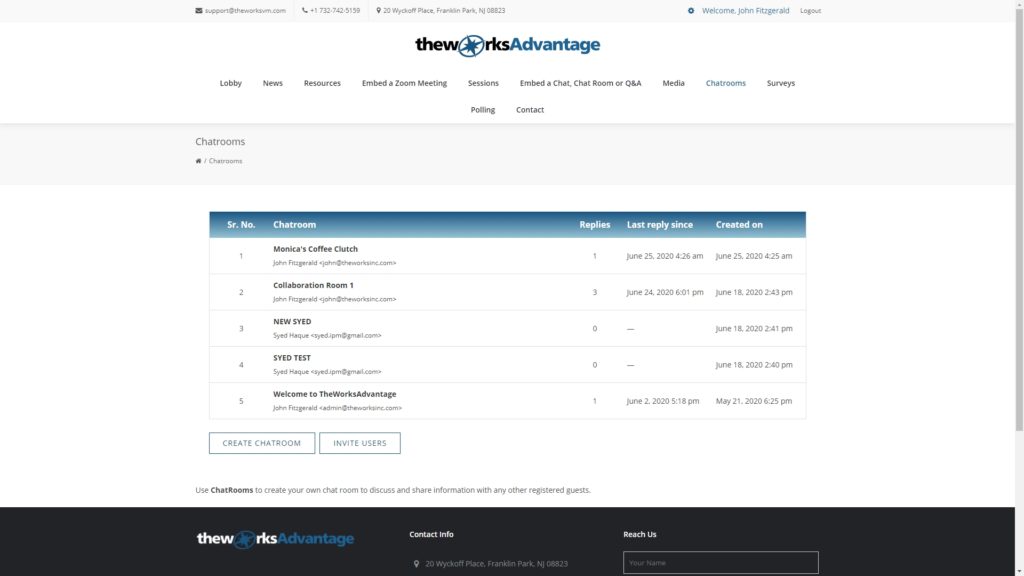Click admin@theworksinc.com author text

(x=360, y=408)
